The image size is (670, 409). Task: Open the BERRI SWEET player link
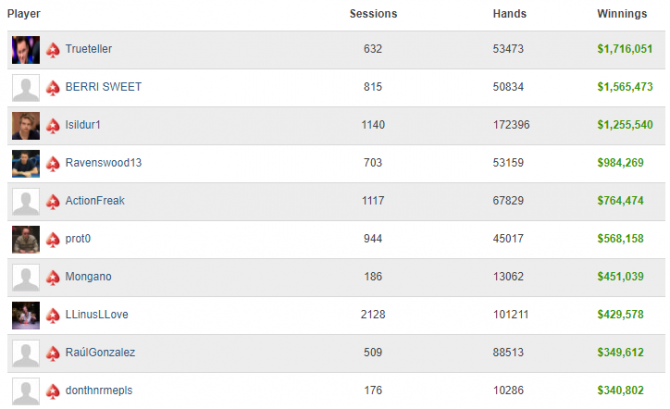point(103,87)
